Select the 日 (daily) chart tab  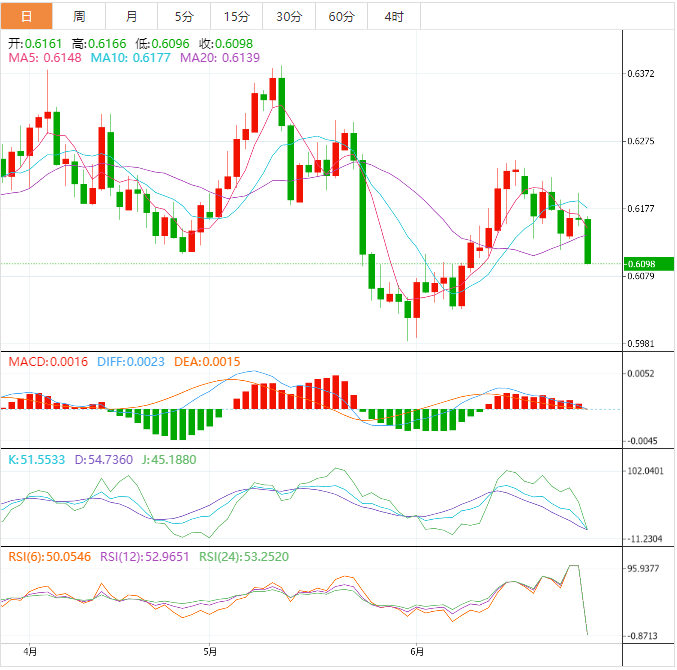point(26,16)
